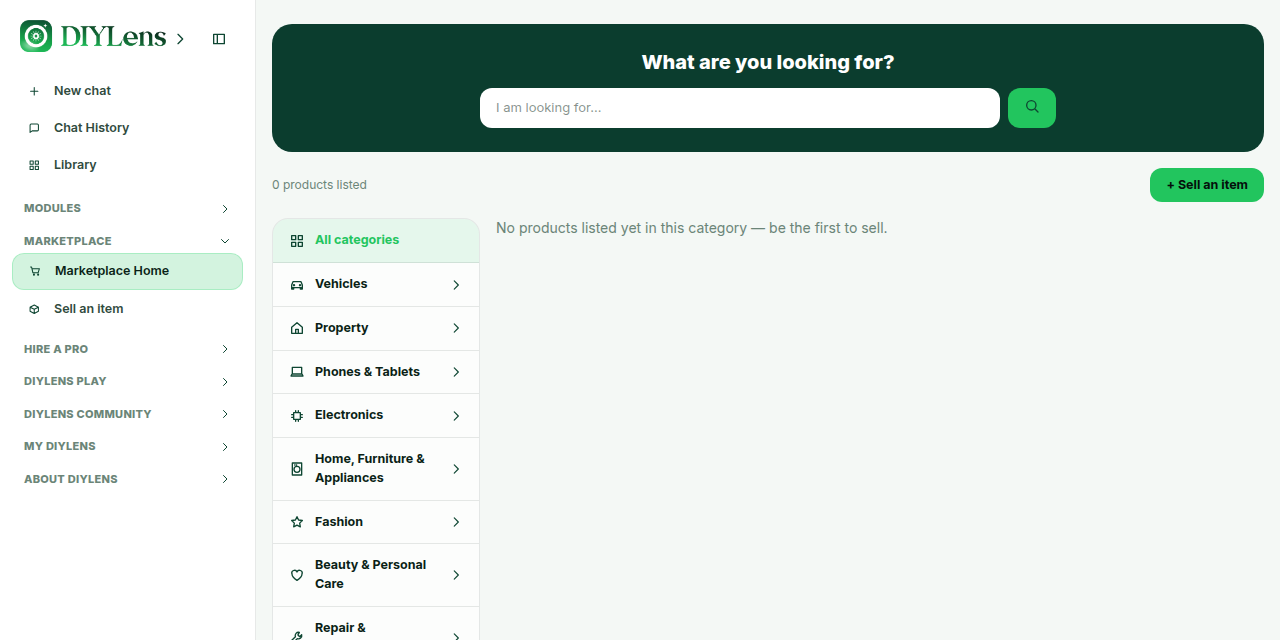This screenshot has height=640, width=1280.
Task: Click the green search magnifier button
Action: tap(1032, 108)
